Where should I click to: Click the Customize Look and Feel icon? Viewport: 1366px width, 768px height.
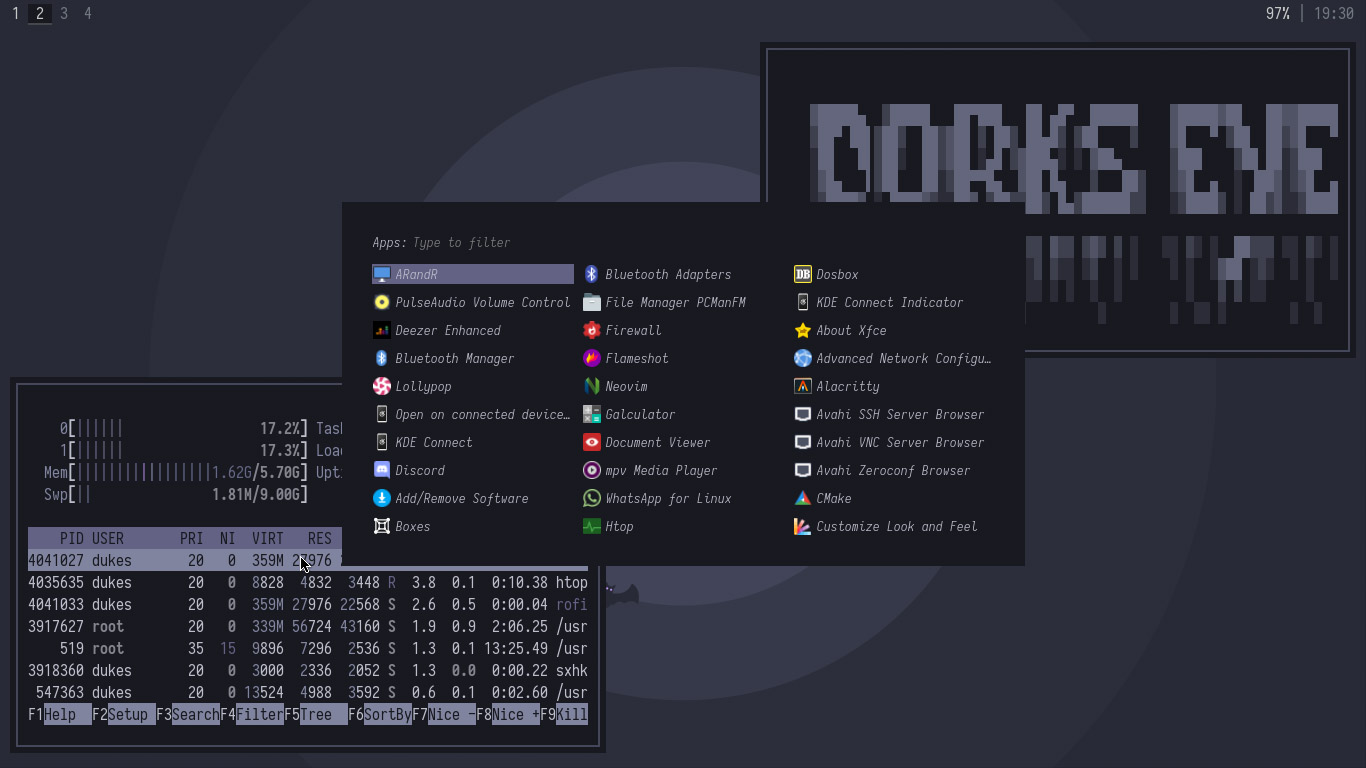pos(802,526)
